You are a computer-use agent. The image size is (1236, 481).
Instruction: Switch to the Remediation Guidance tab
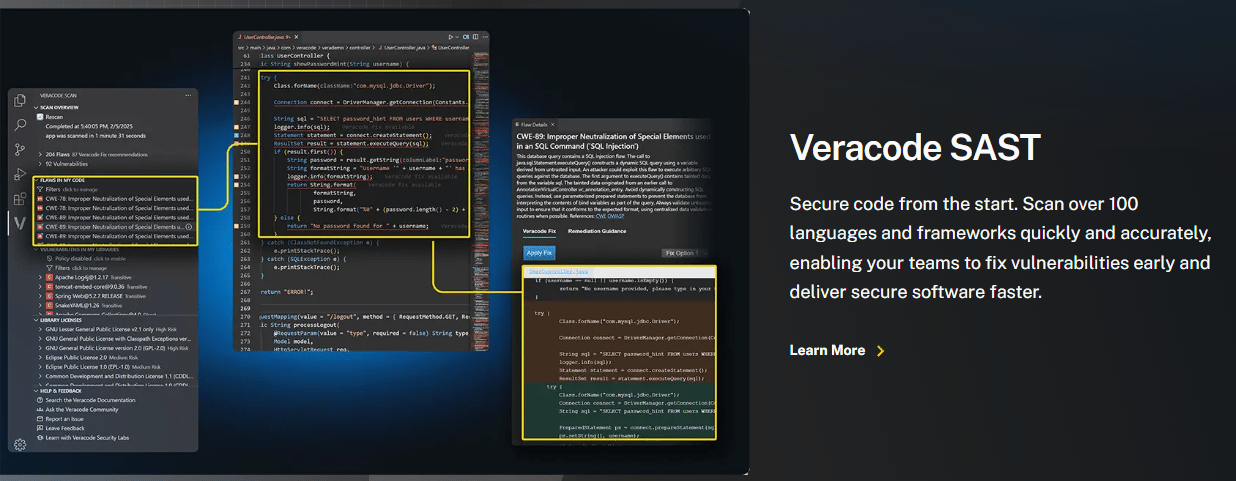click(597, 231)
